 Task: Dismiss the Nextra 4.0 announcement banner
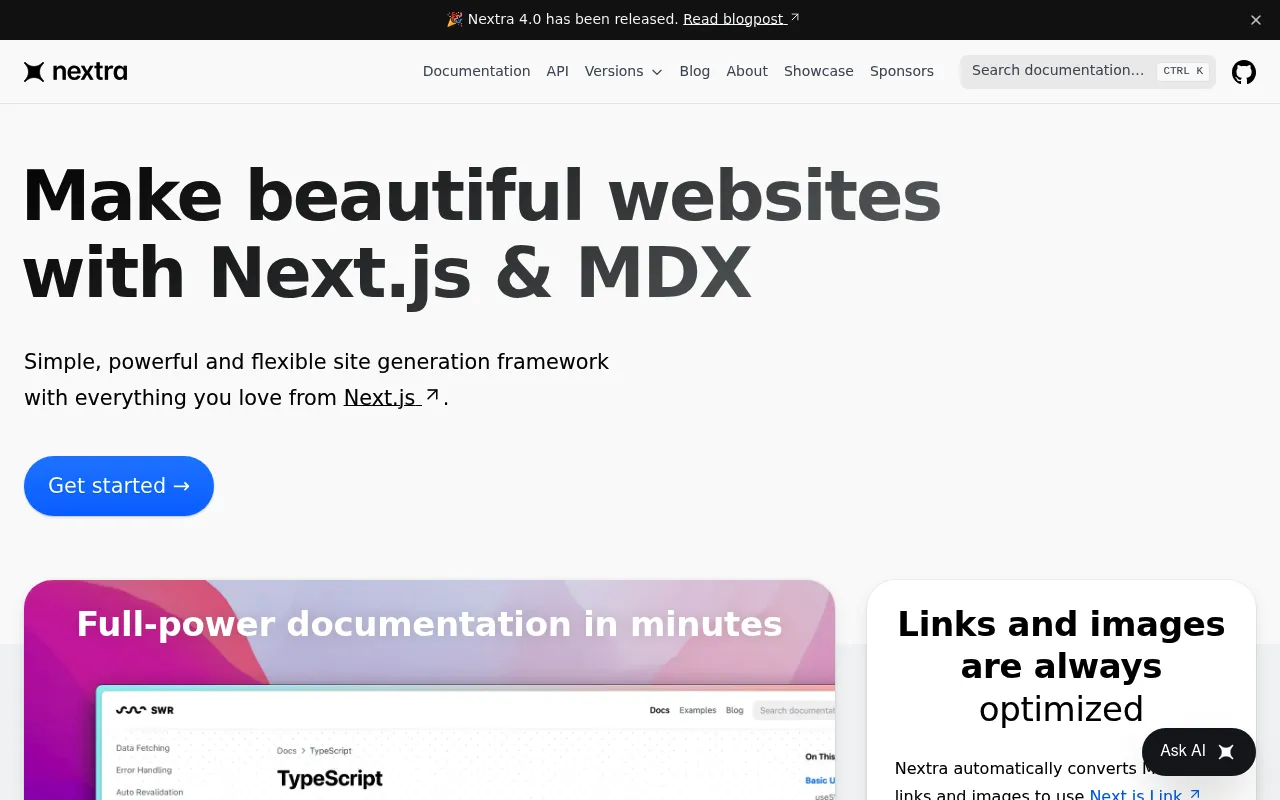1256,20
